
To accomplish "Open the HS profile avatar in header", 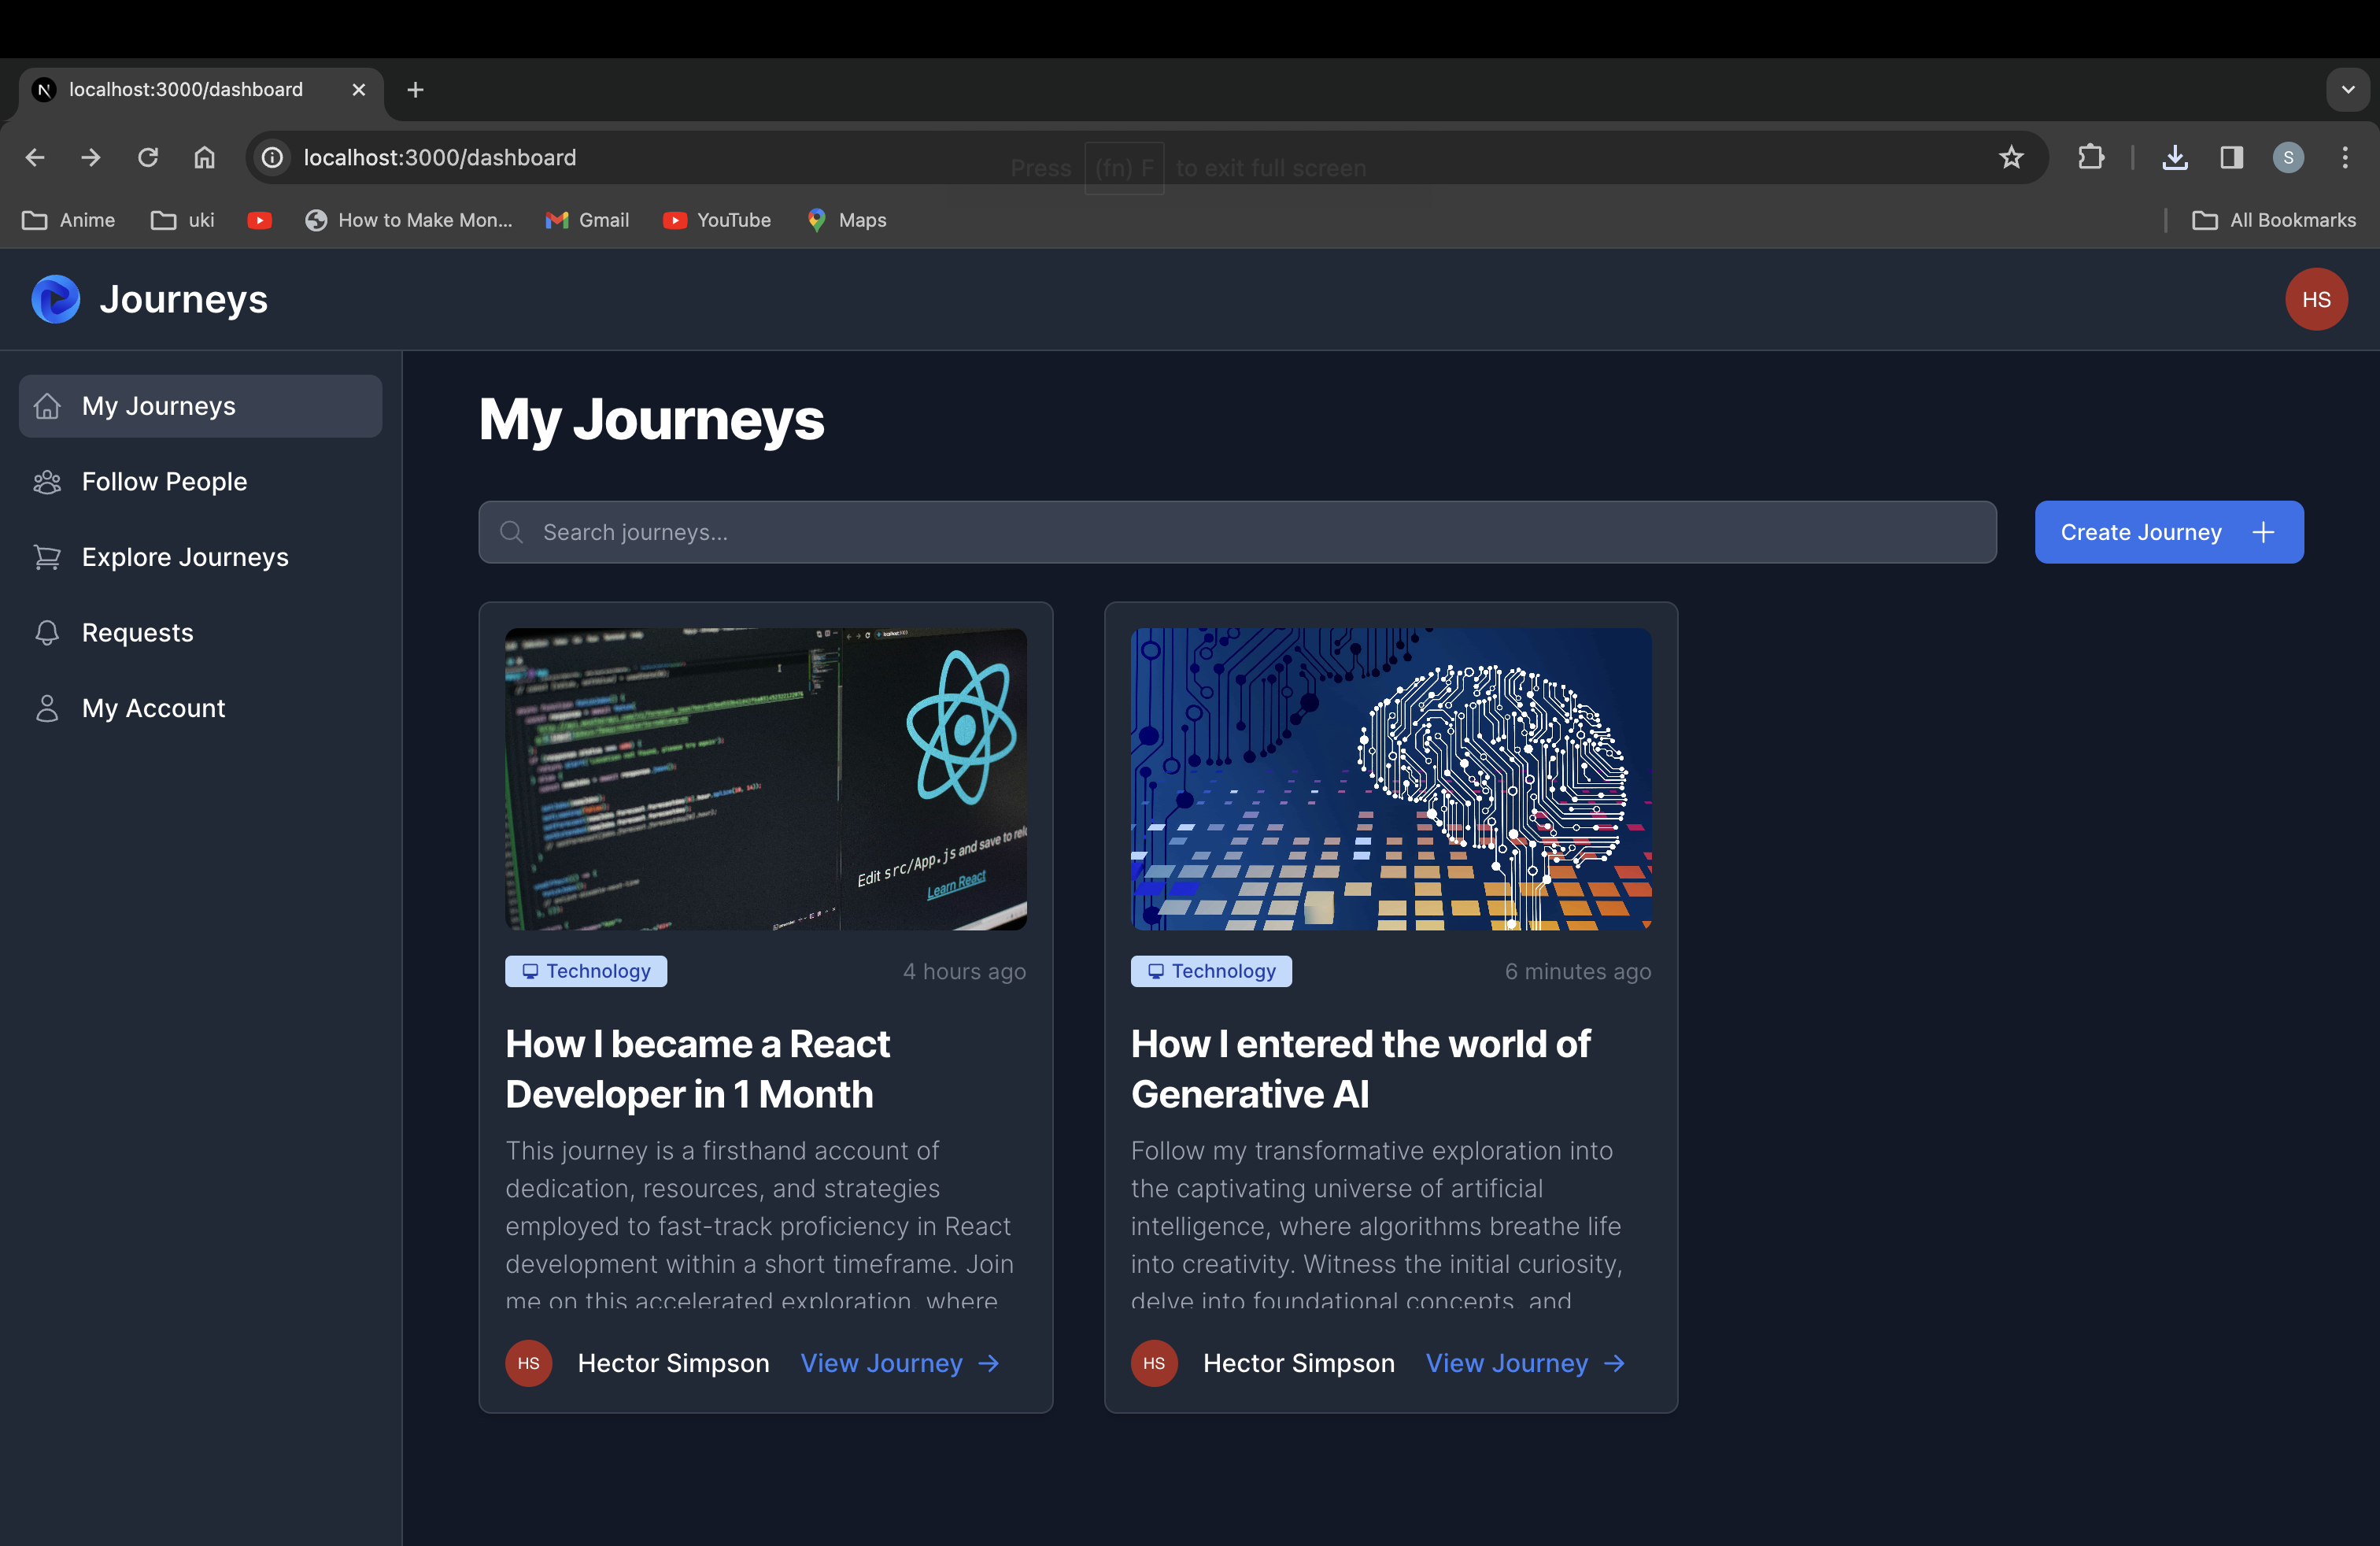I will click(2315, 299).
